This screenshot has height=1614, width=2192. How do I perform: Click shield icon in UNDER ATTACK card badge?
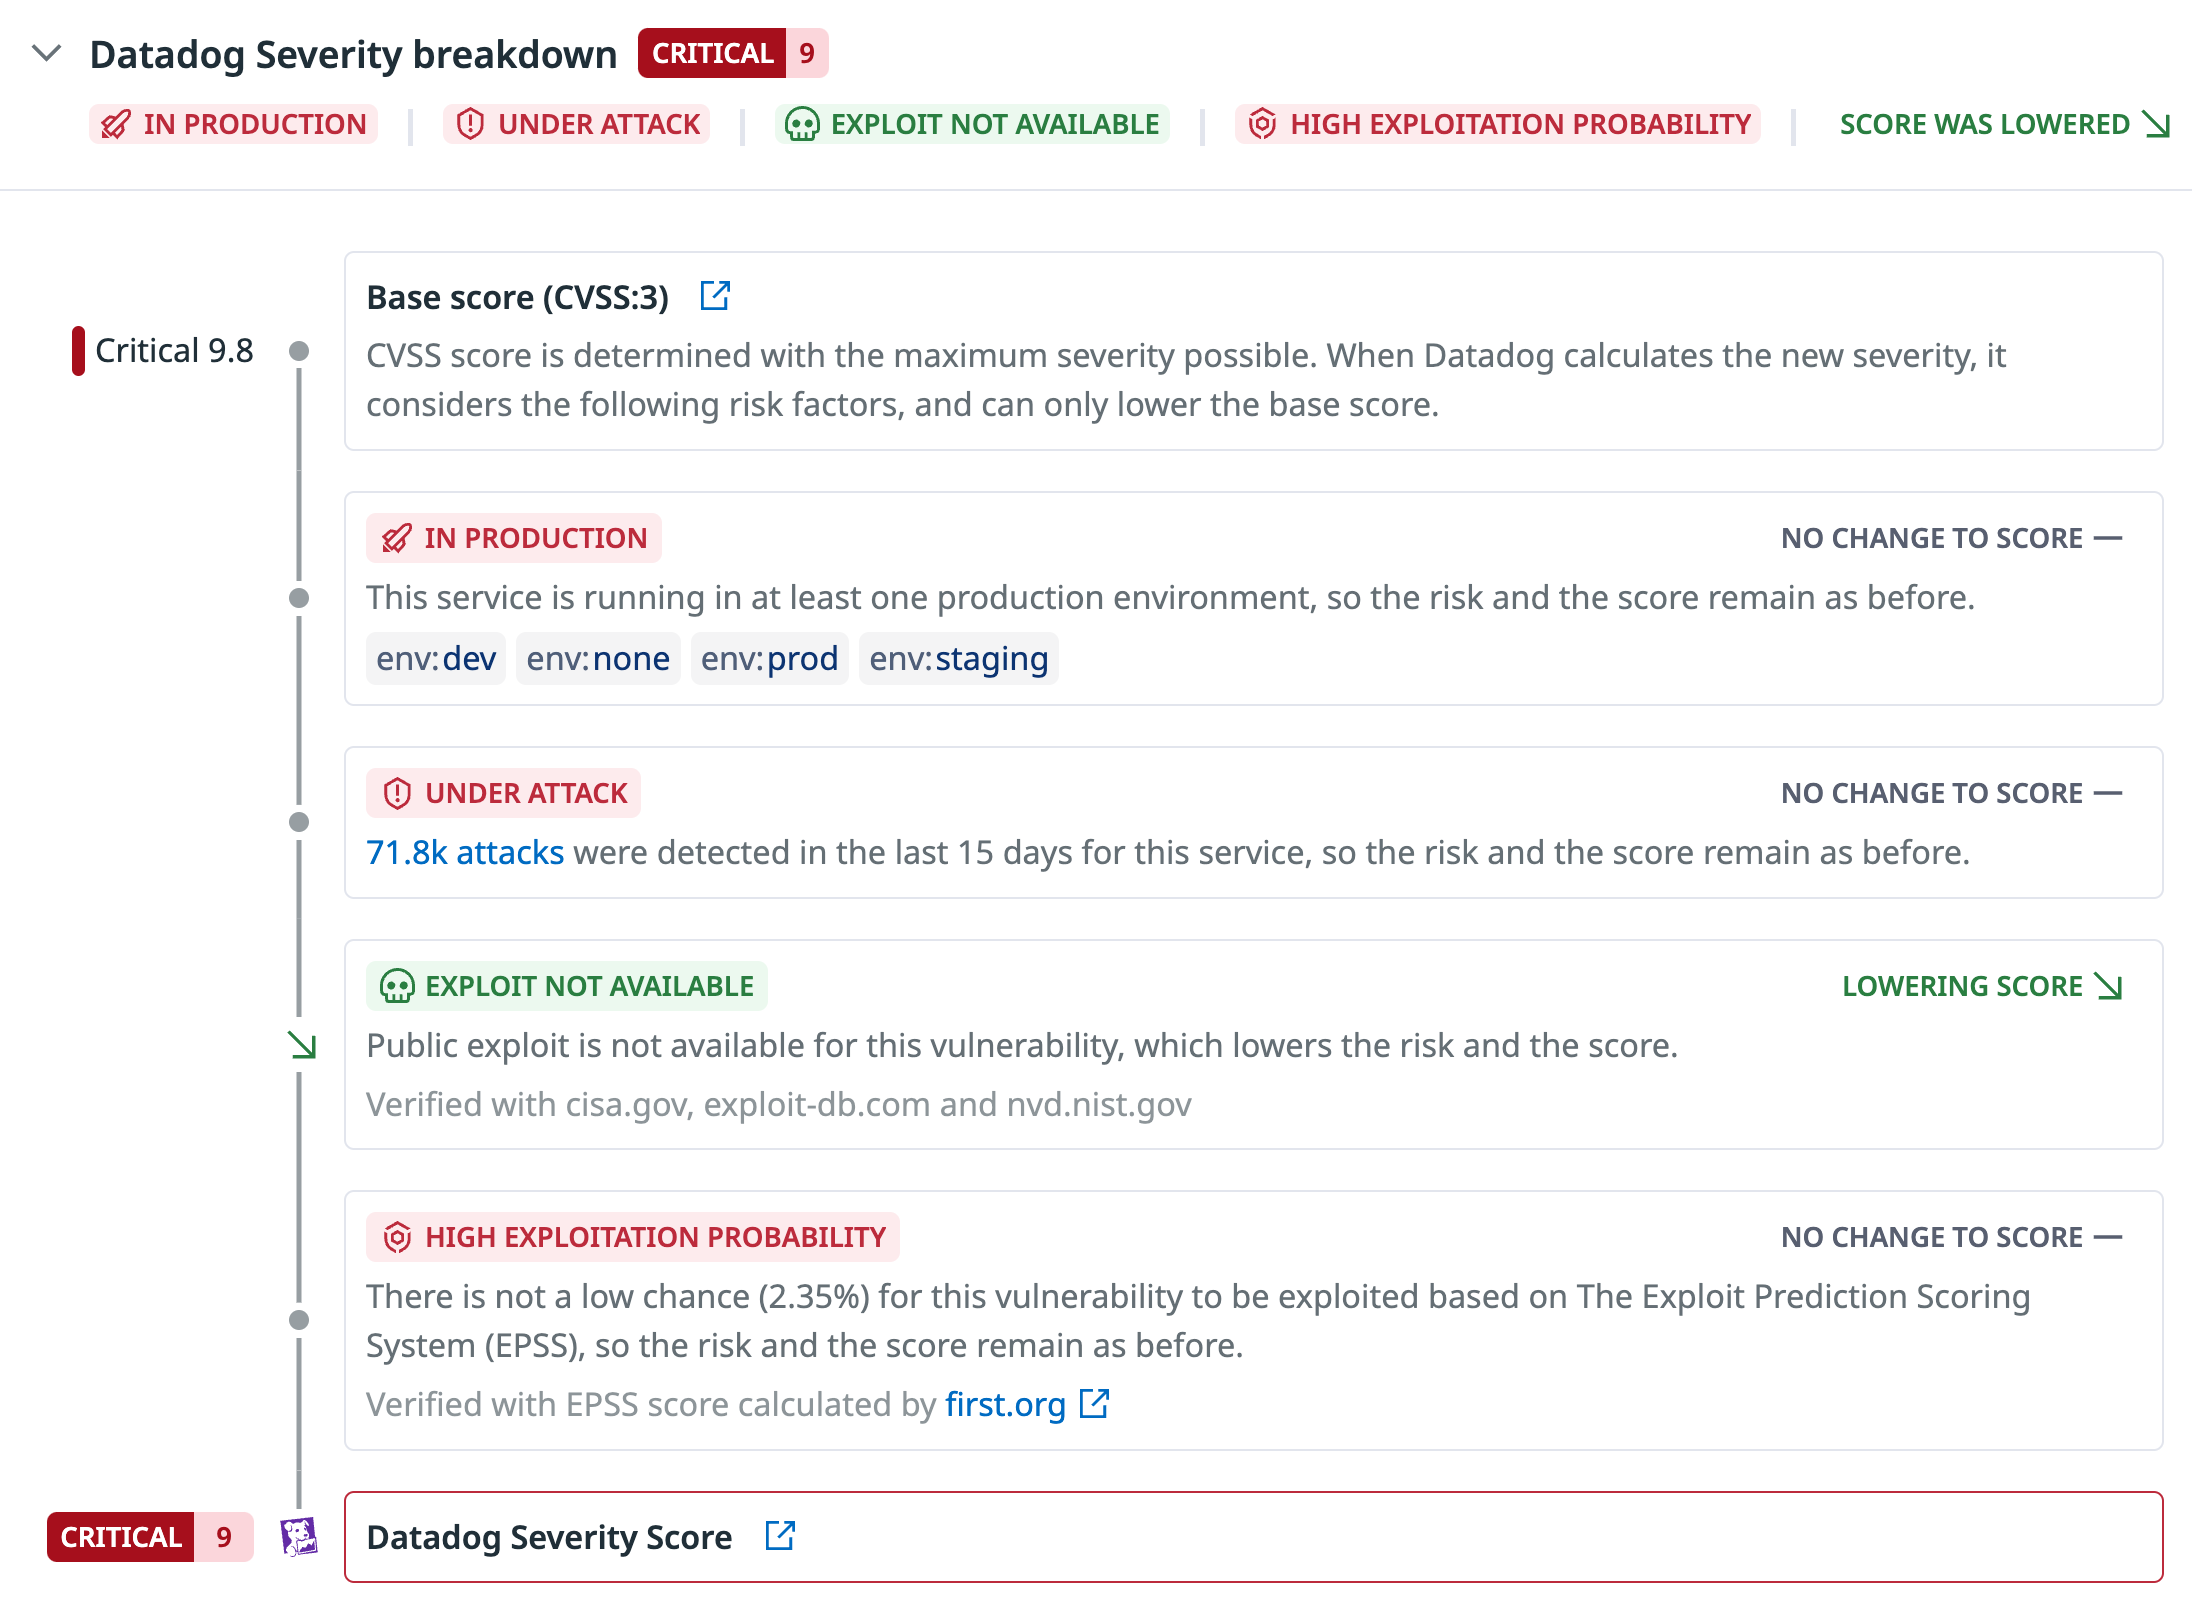click(397, 793)
